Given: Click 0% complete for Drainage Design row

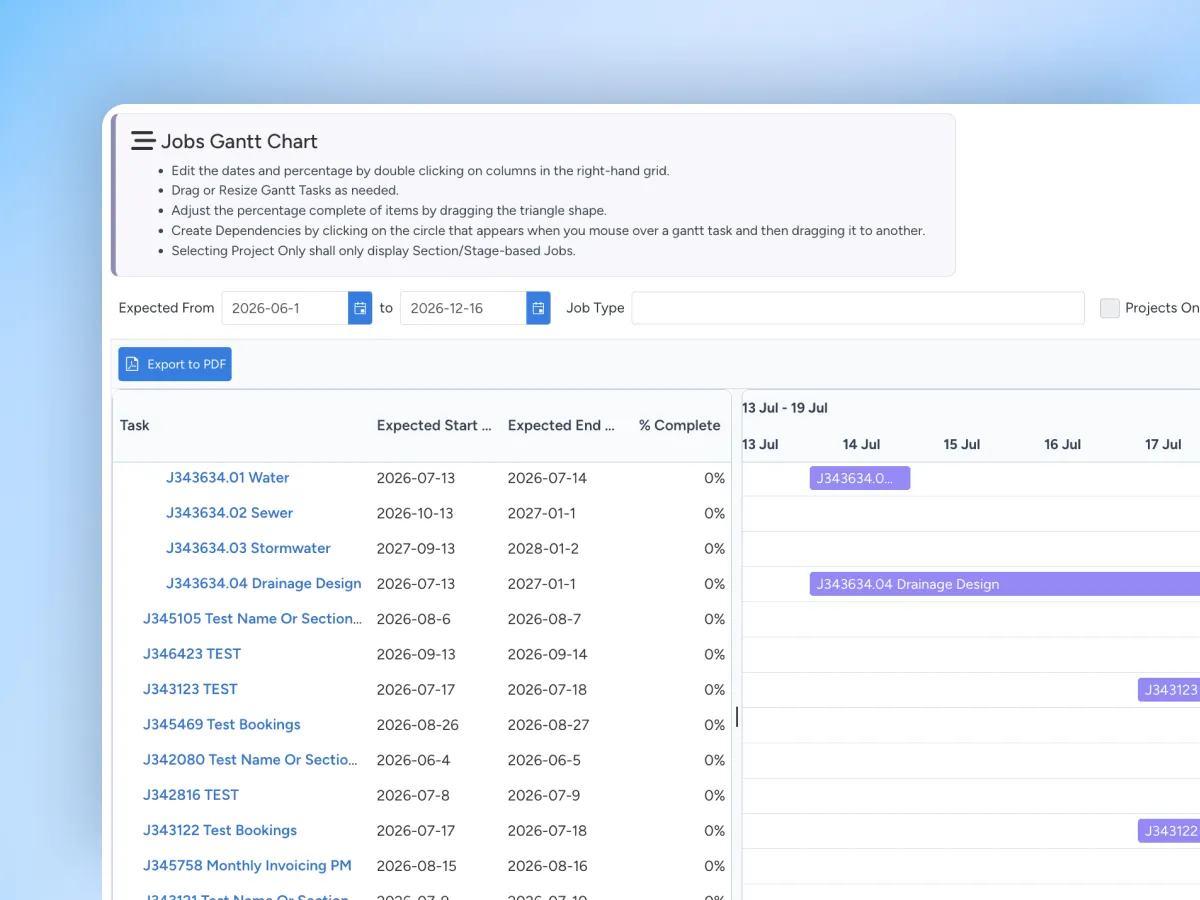Looking at the screenshot, I should tap(714, 584).
